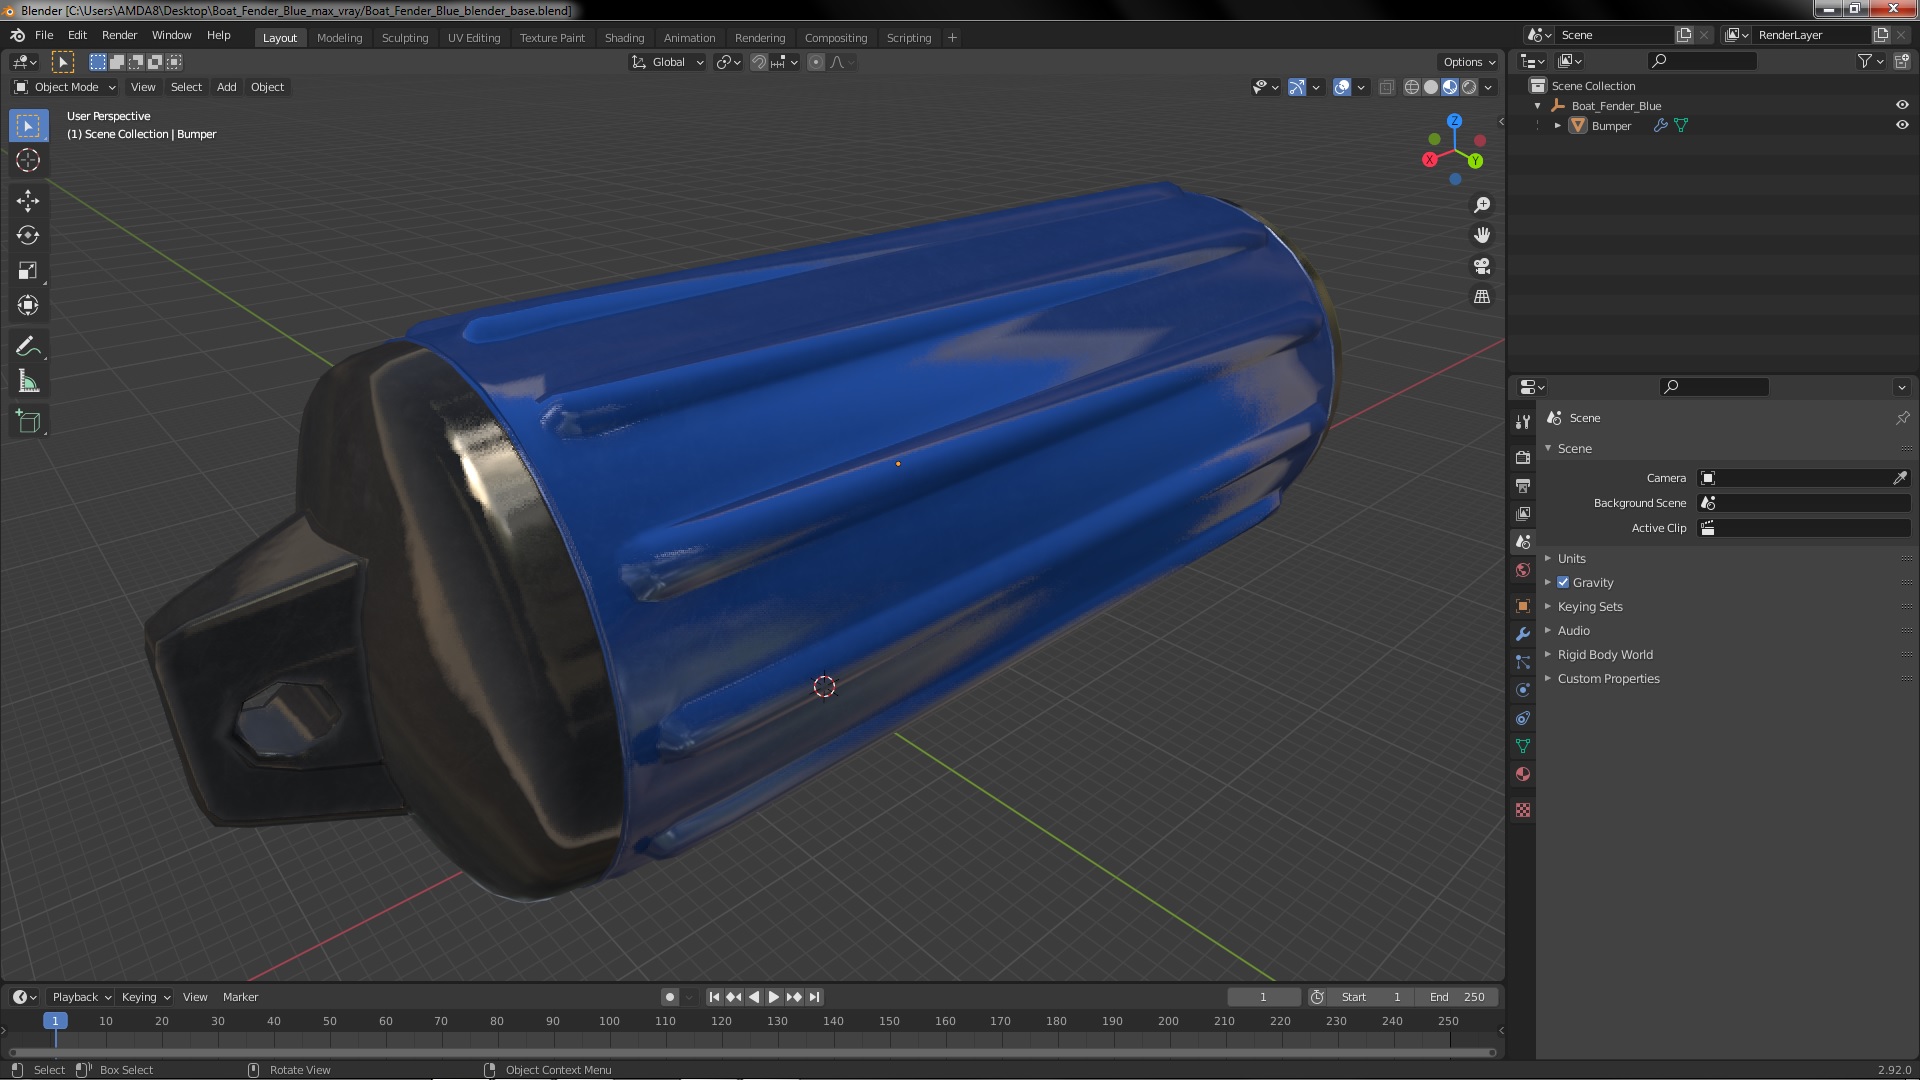Open the shading options dropdown arrow
Image resolution: width=1920 pixels, height=1080 pixels.
pos(1488,87)
